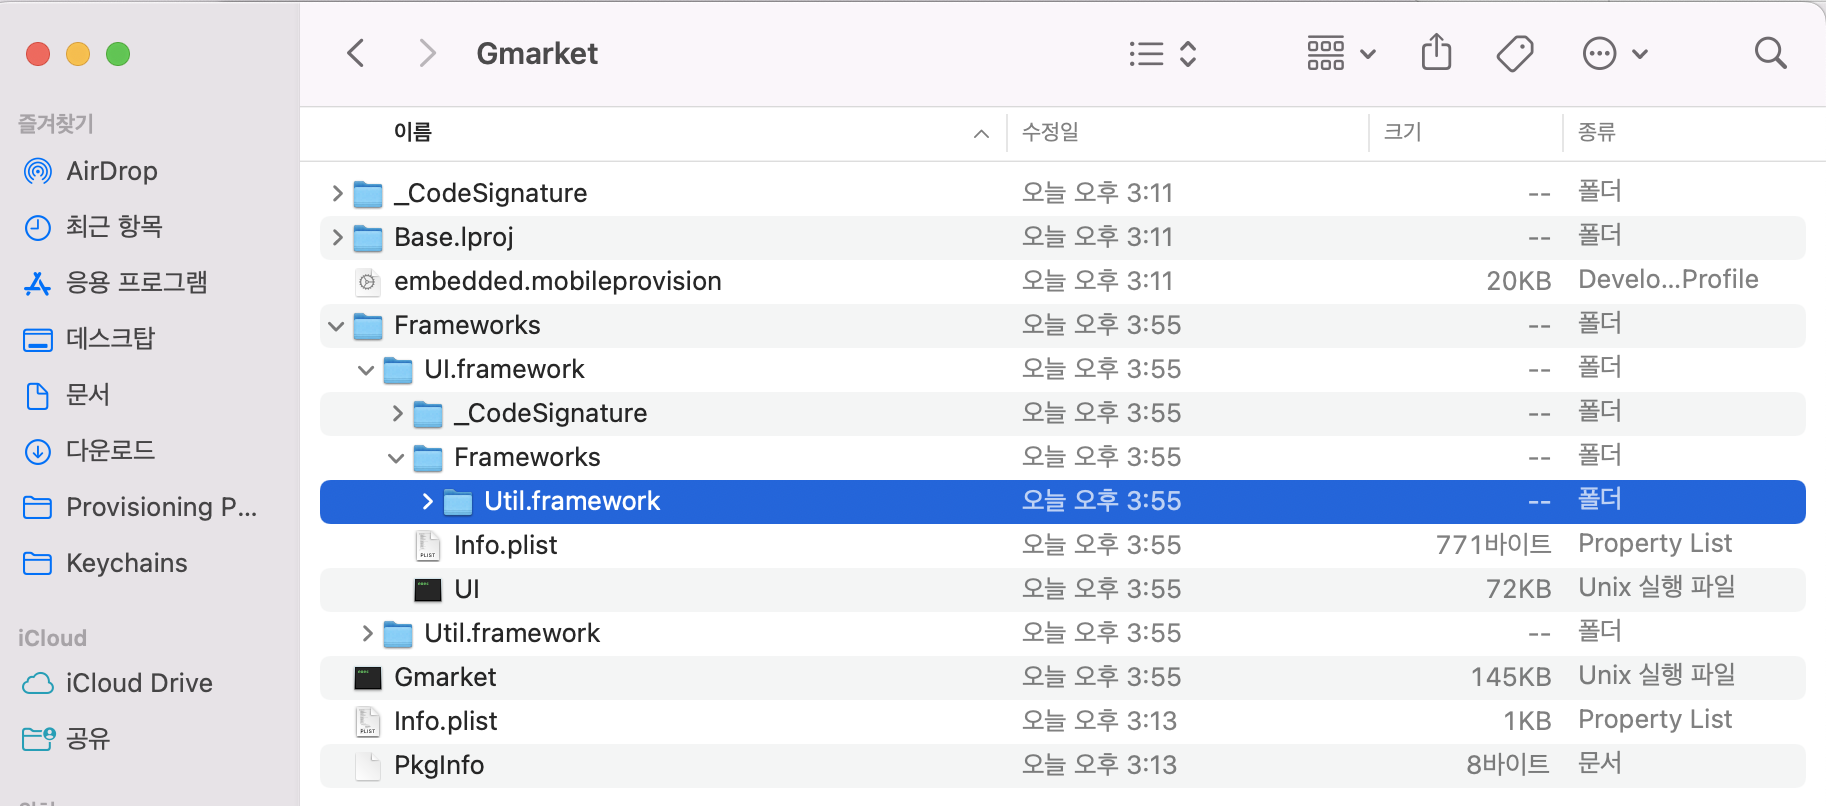Collapse the top-level Frameworks folder

click(336, 326)
